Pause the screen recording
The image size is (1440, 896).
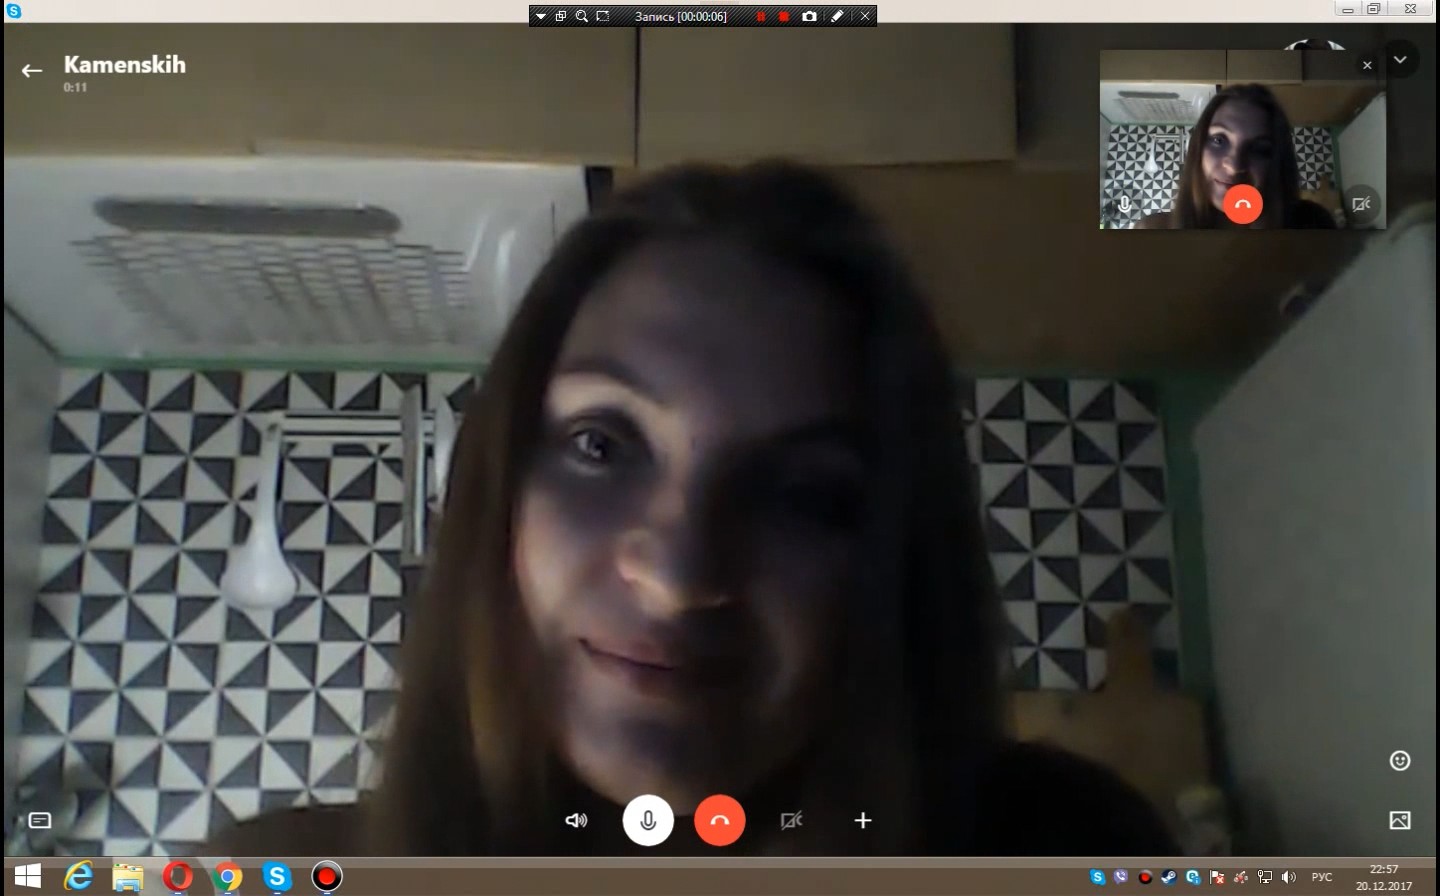tap(761, 16)
